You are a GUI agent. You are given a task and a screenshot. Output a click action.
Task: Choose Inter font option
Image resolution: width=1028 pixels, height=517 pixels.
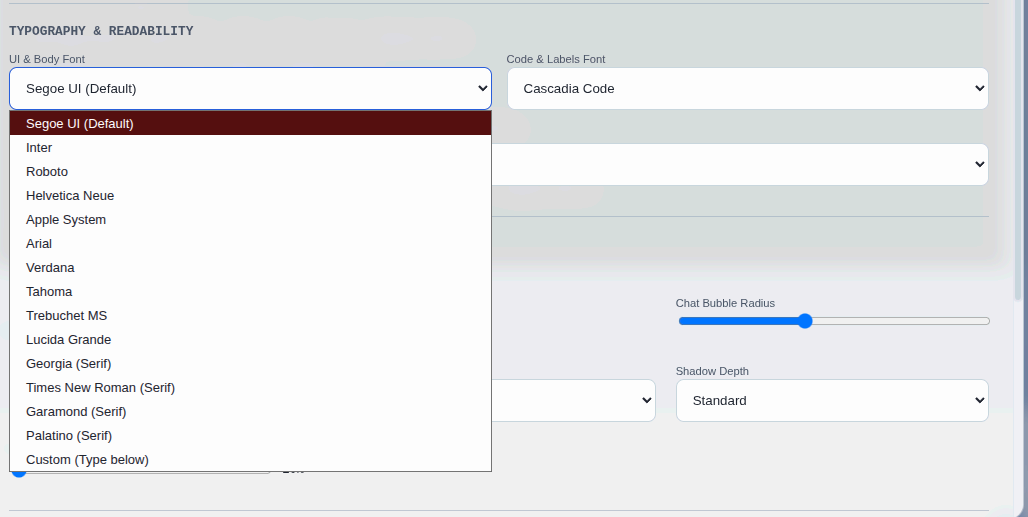(250, 147)
